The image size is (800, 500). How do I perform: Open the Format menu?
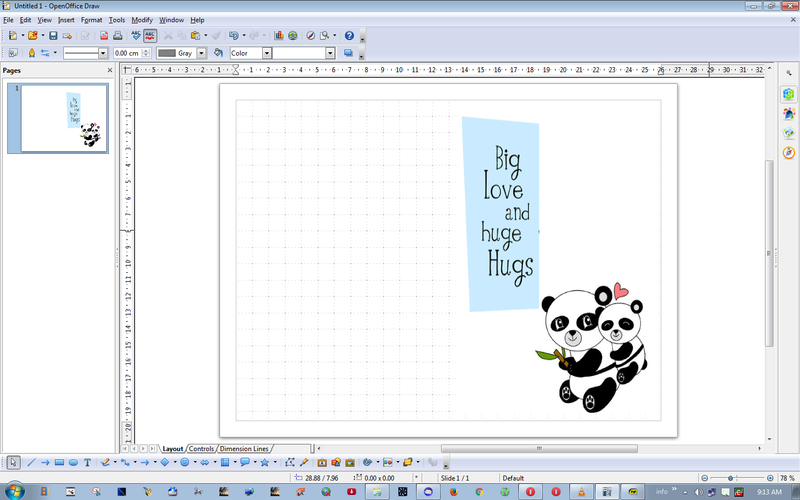coord(91,20)
